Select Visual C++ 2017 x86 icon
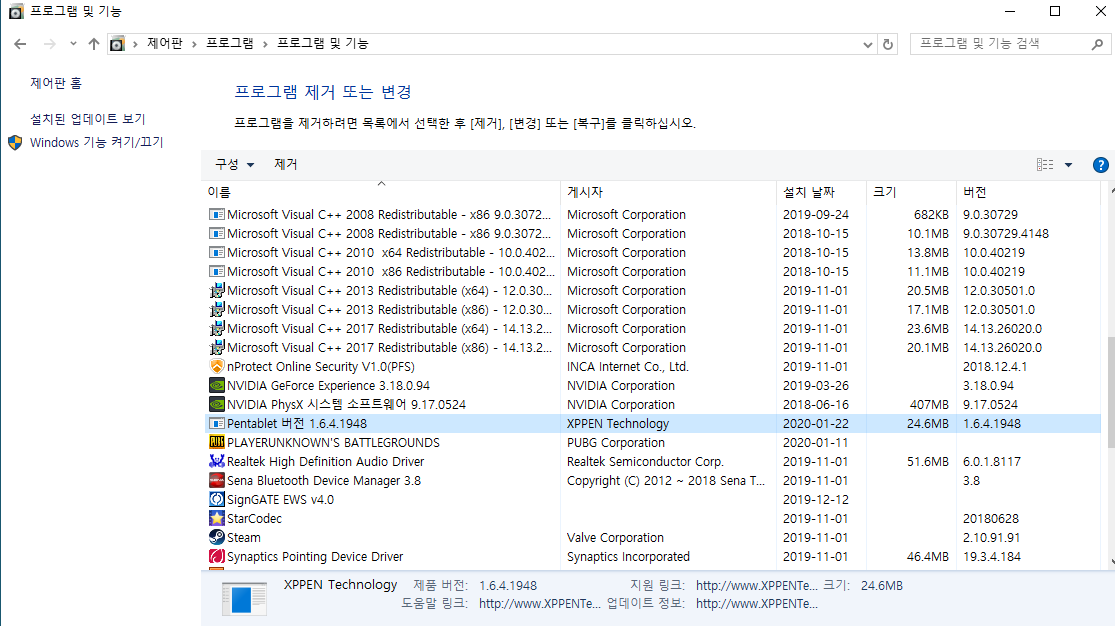The height and width of the screenshot is (626, 1115). click(217, 347)
